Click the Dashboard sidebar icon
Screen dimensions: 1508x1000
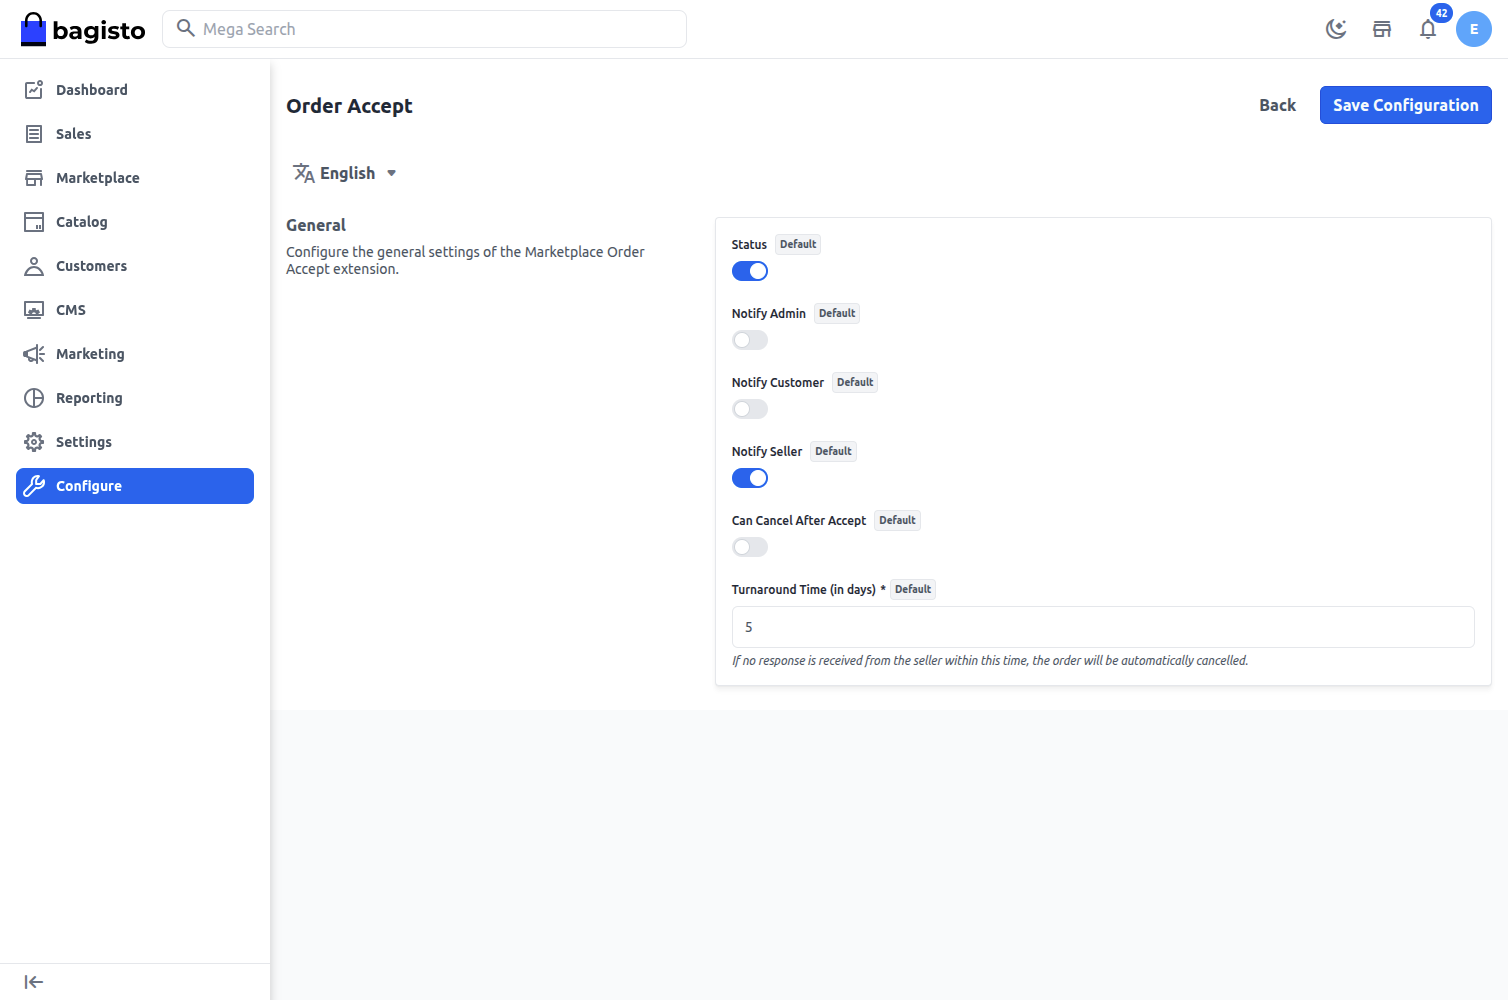[x=34, y=90]
